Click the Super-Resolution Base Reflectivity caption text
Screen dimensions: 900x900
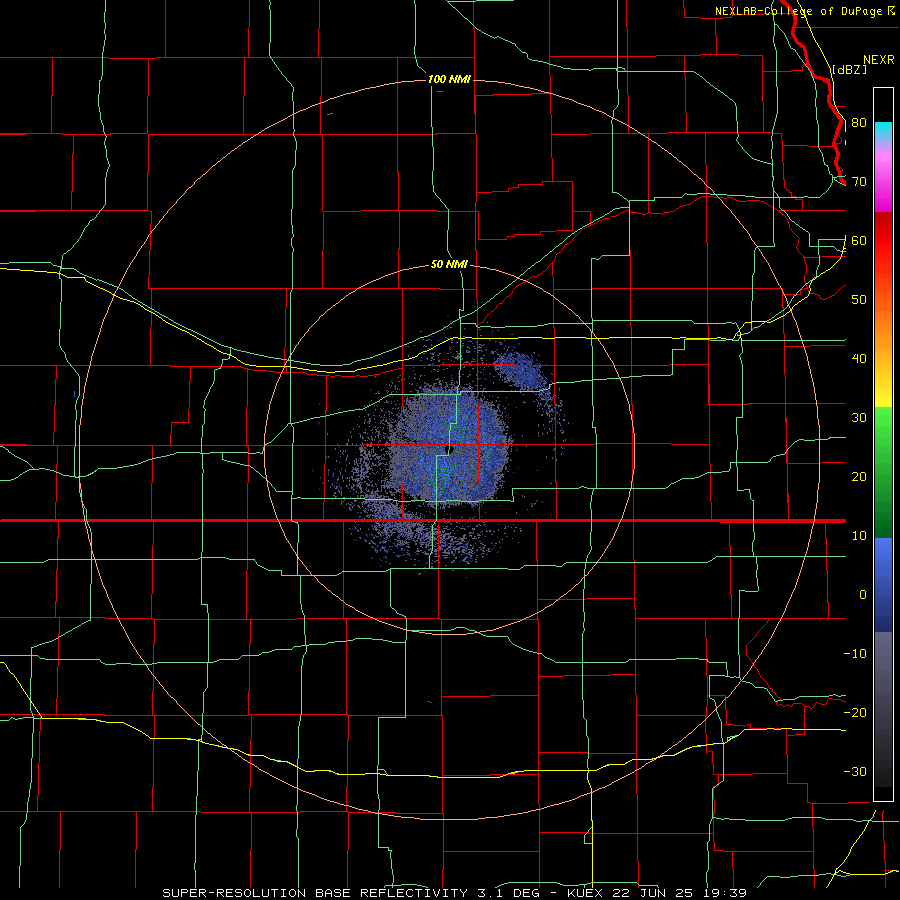[455, 893]
